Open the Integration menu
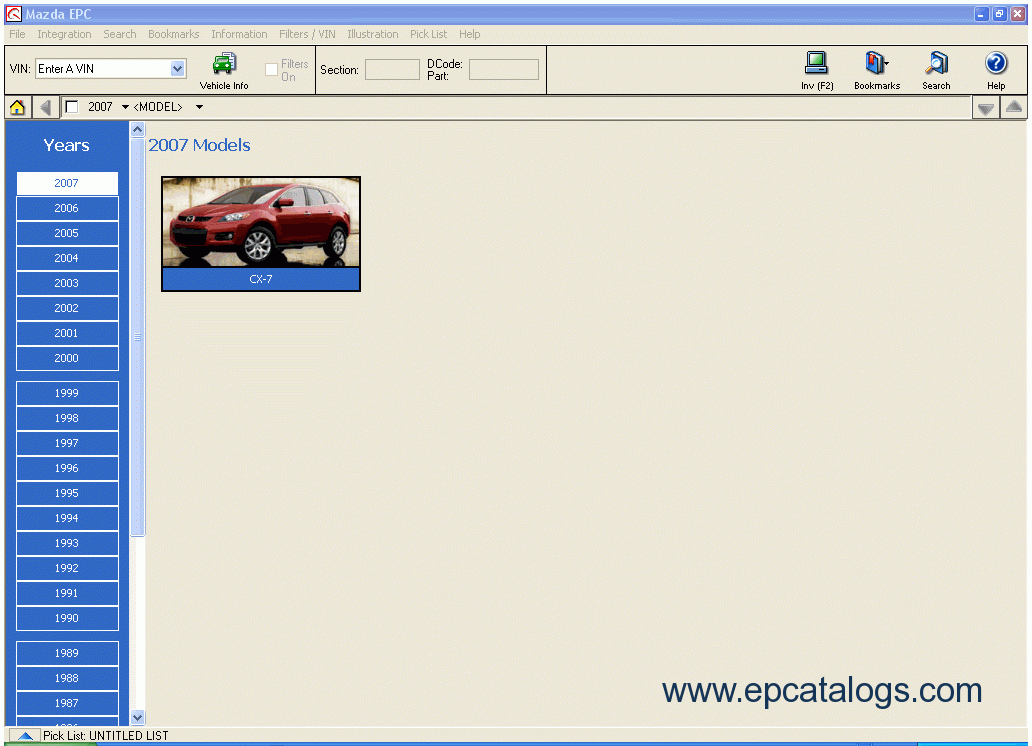1032x746 pixels. [x=64, y=34]
